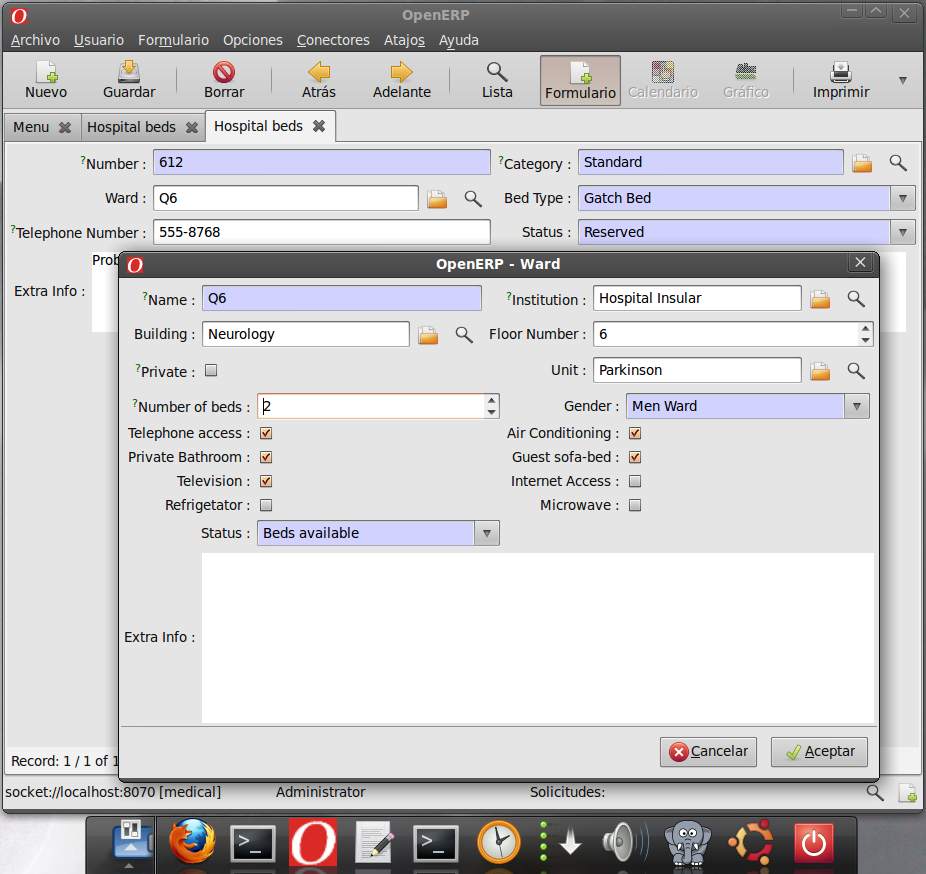926x874 pixels.
Task: Click search magnifier next to Building field
Action: pyautogui.click(x=464, y=335)
